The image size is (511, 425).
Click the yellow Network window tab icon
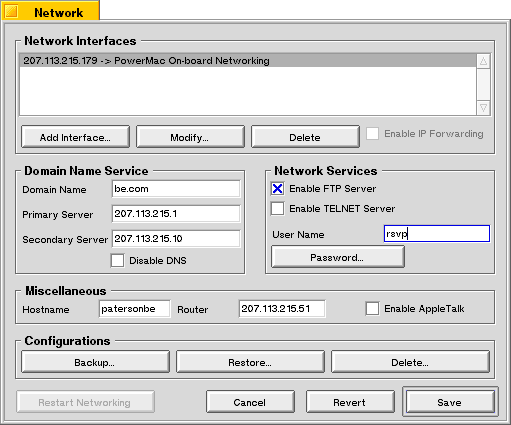[x=11, y=11]
